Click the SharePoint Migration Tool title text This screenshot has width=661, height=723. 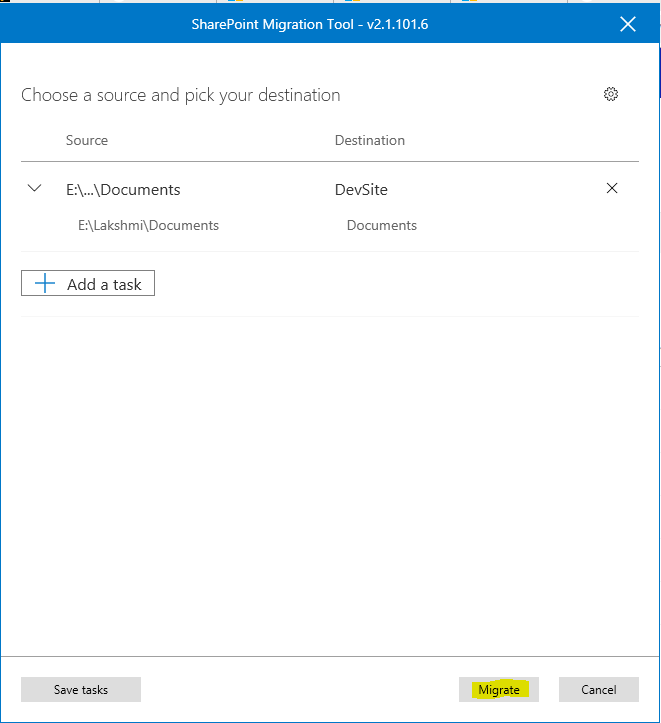[x=310, y=24]
